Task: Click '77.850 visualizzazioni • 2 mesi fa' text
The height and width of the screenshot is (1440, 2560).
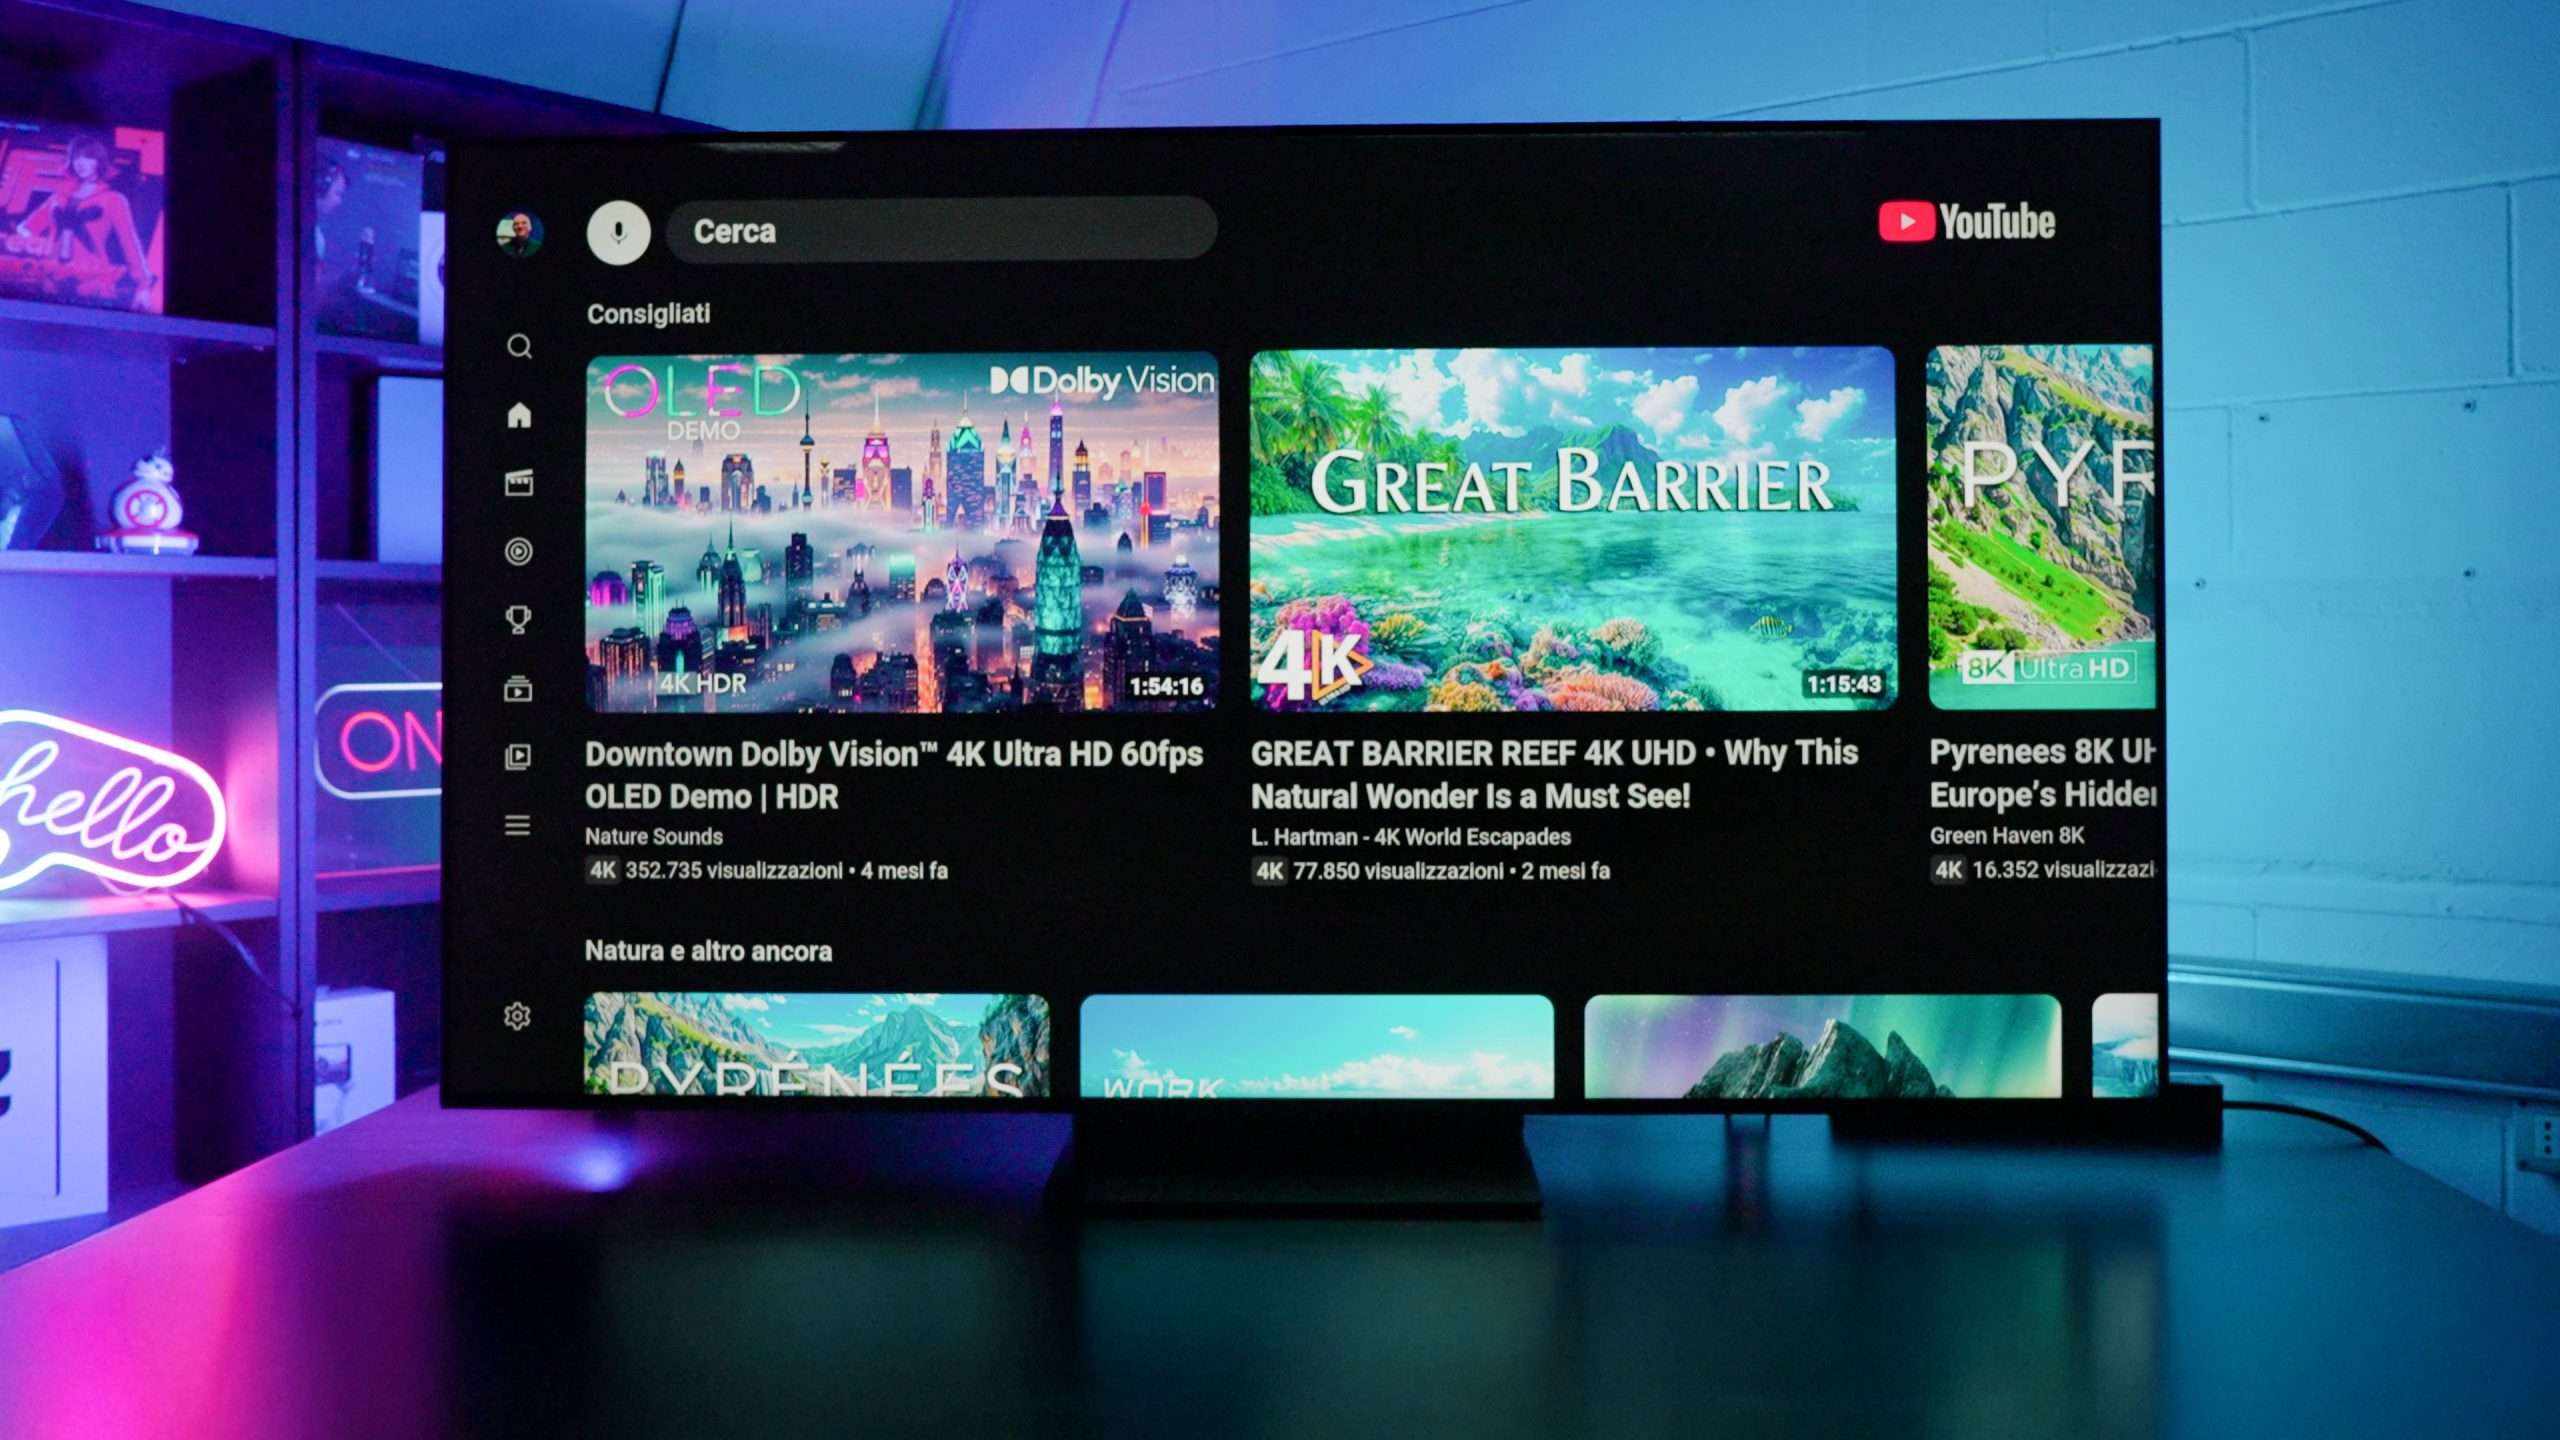Action: point(1451,871)
